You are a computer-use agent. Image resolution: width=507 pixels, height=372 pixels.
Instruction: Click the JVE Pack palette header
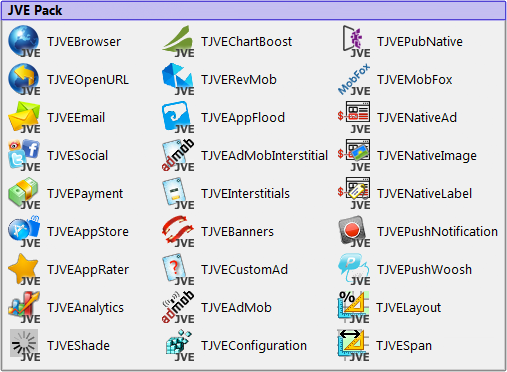253,10
